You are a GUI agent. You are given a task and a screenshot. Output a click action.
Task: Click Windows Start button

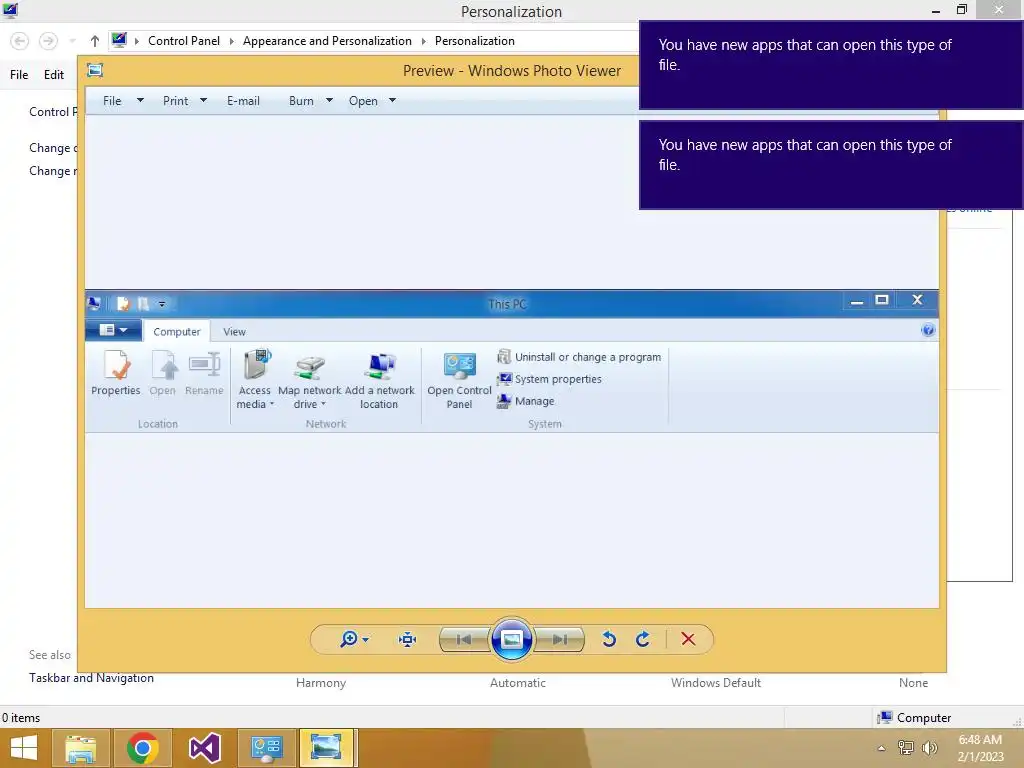pyautogui.click(x=24, y=748)
